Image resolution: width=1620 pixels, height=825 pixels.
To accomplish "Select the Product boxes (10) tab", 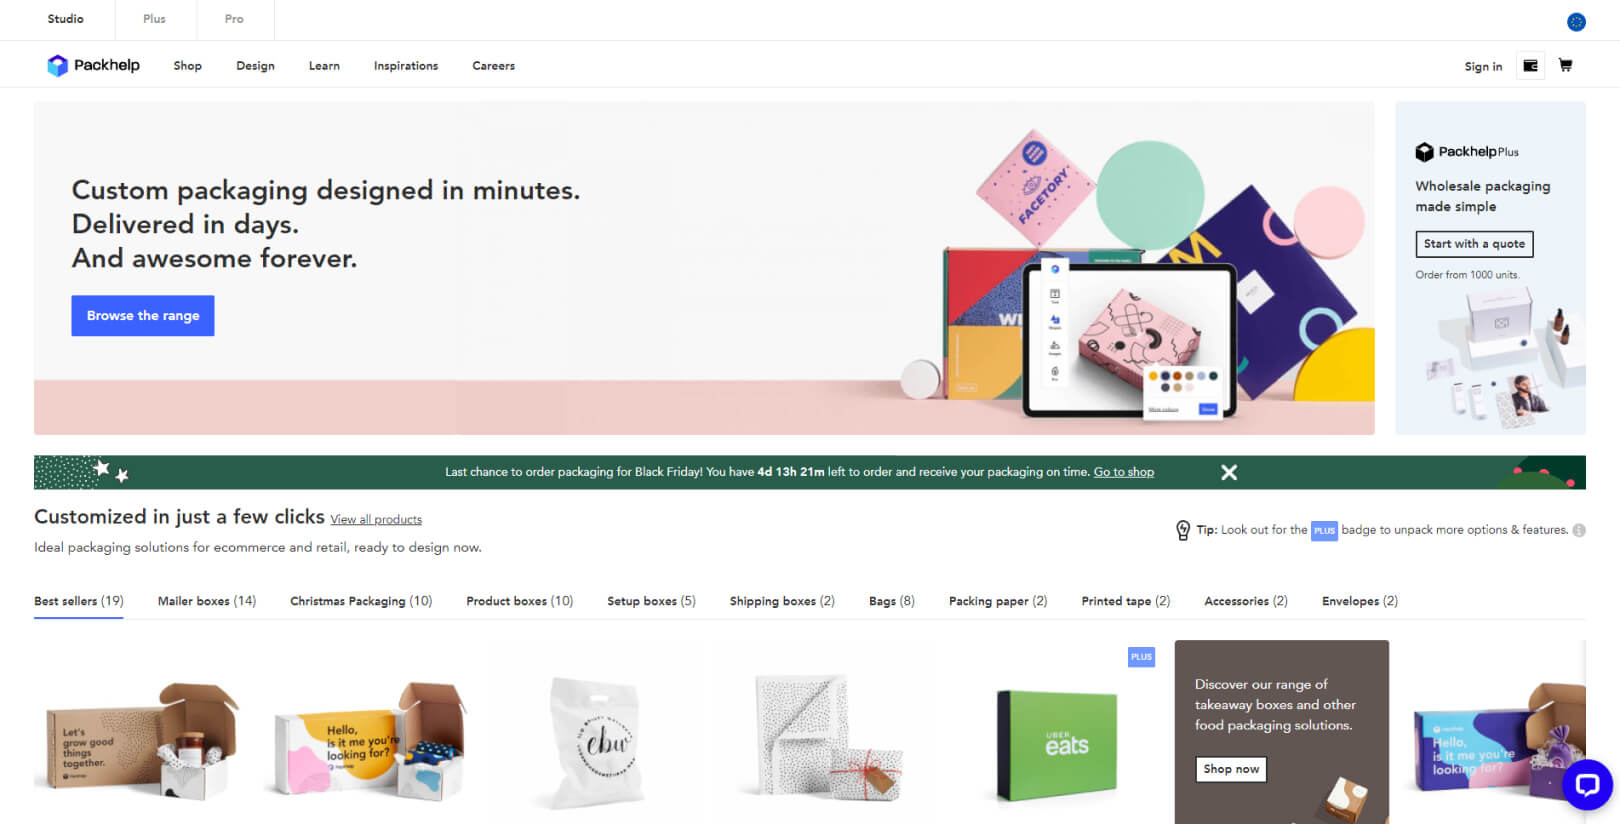I will (x=520, y=601).
